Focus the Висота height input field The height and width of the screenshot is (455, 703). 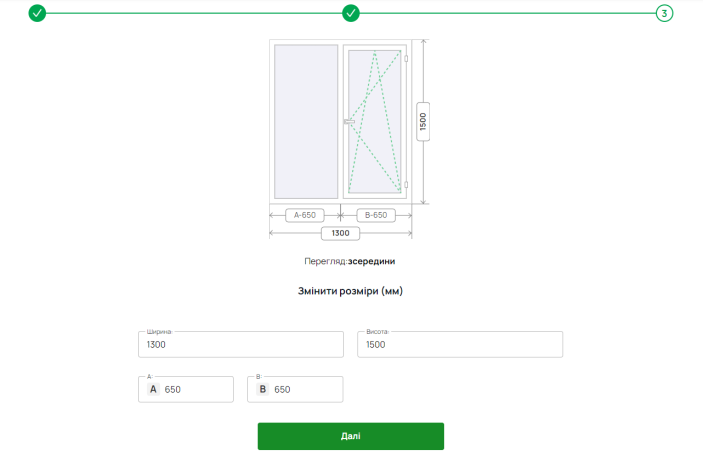pos(460,344)
